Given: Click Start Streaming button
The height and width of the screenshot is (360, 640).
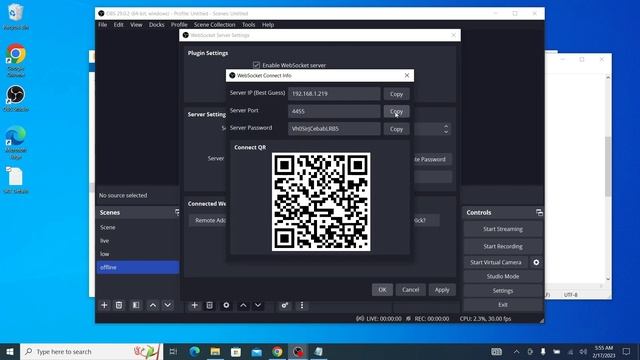Looking at the screenshot, I should pos(503,229).
